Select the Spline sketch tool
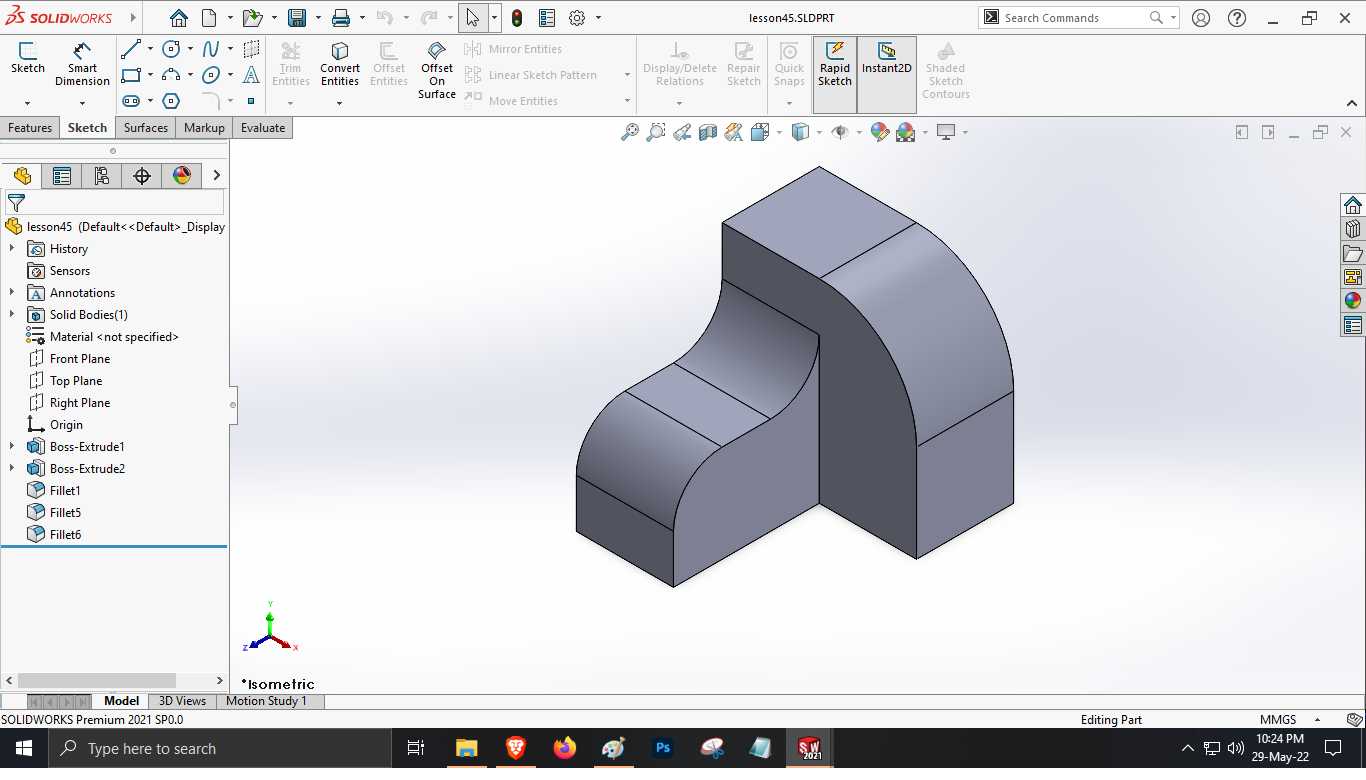The width and height of the screenshot is (1366, 780). 211,49
